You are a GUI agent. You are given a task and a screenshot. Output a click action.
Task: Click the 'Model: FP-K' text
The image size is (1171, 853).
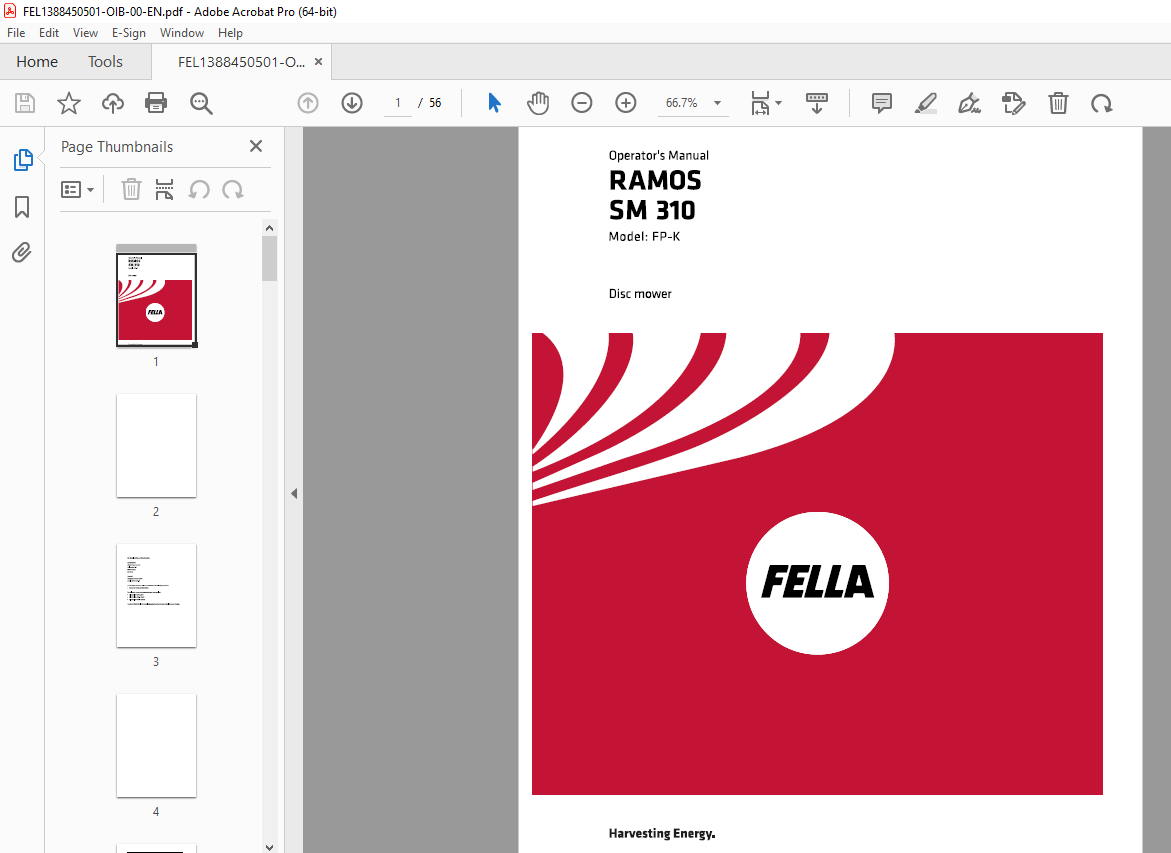tap(644, 237)
